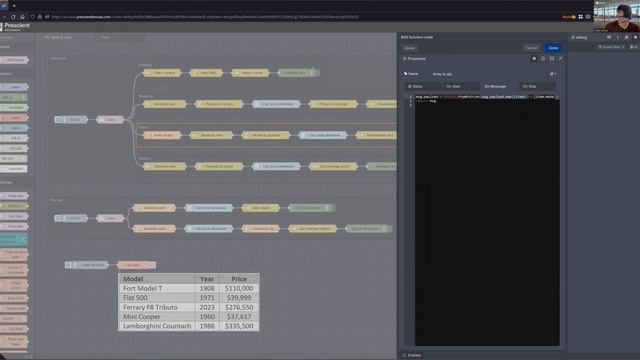
Task: Select Payload to prices node in Mapping group
Action: click(x=219, y=104)
